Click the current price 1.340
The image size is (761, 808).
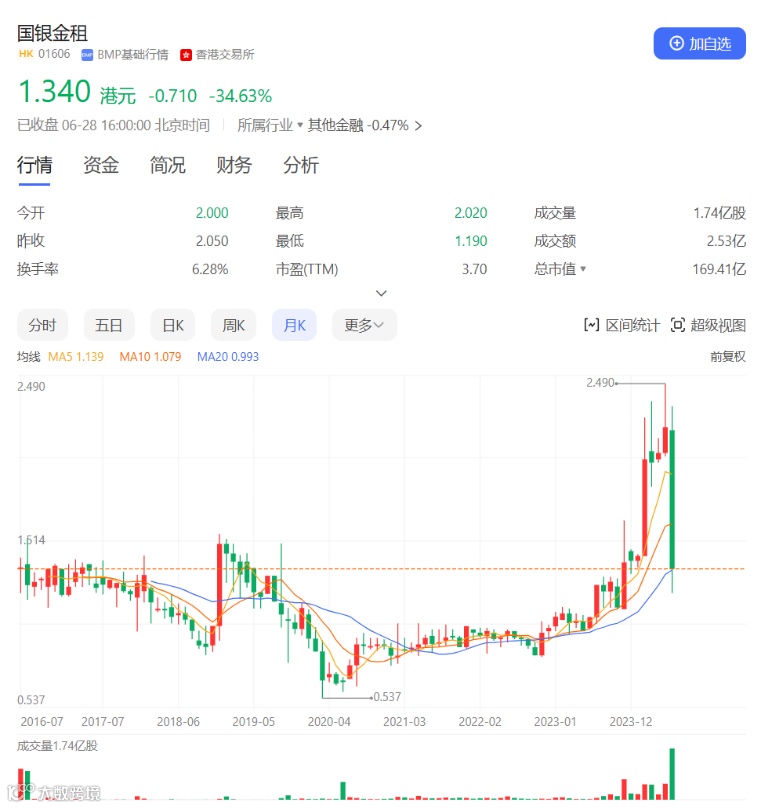pos(55,92)
